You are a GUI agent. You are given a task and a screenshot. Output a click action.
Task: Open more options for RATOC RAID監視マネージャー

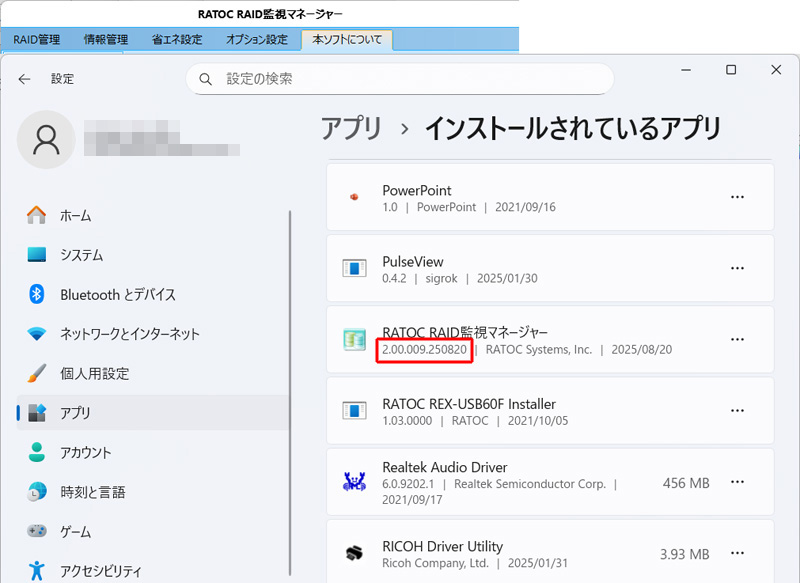pyautogui.click(x=737, y=340)
